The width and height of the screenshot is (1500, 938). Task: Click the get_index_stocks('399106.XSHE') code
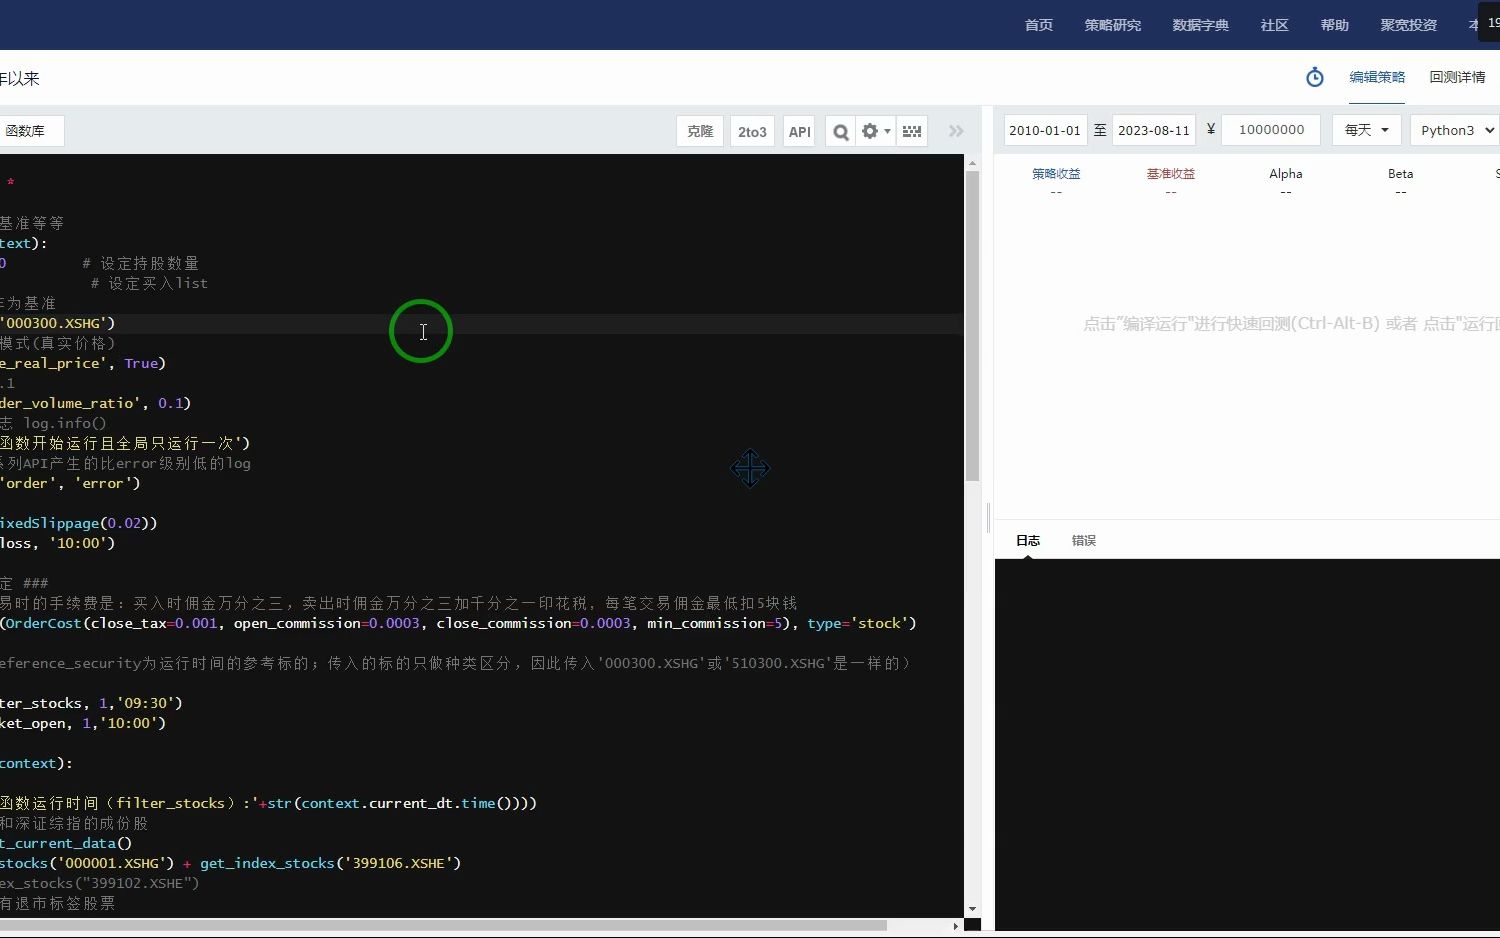click(330, 863)
